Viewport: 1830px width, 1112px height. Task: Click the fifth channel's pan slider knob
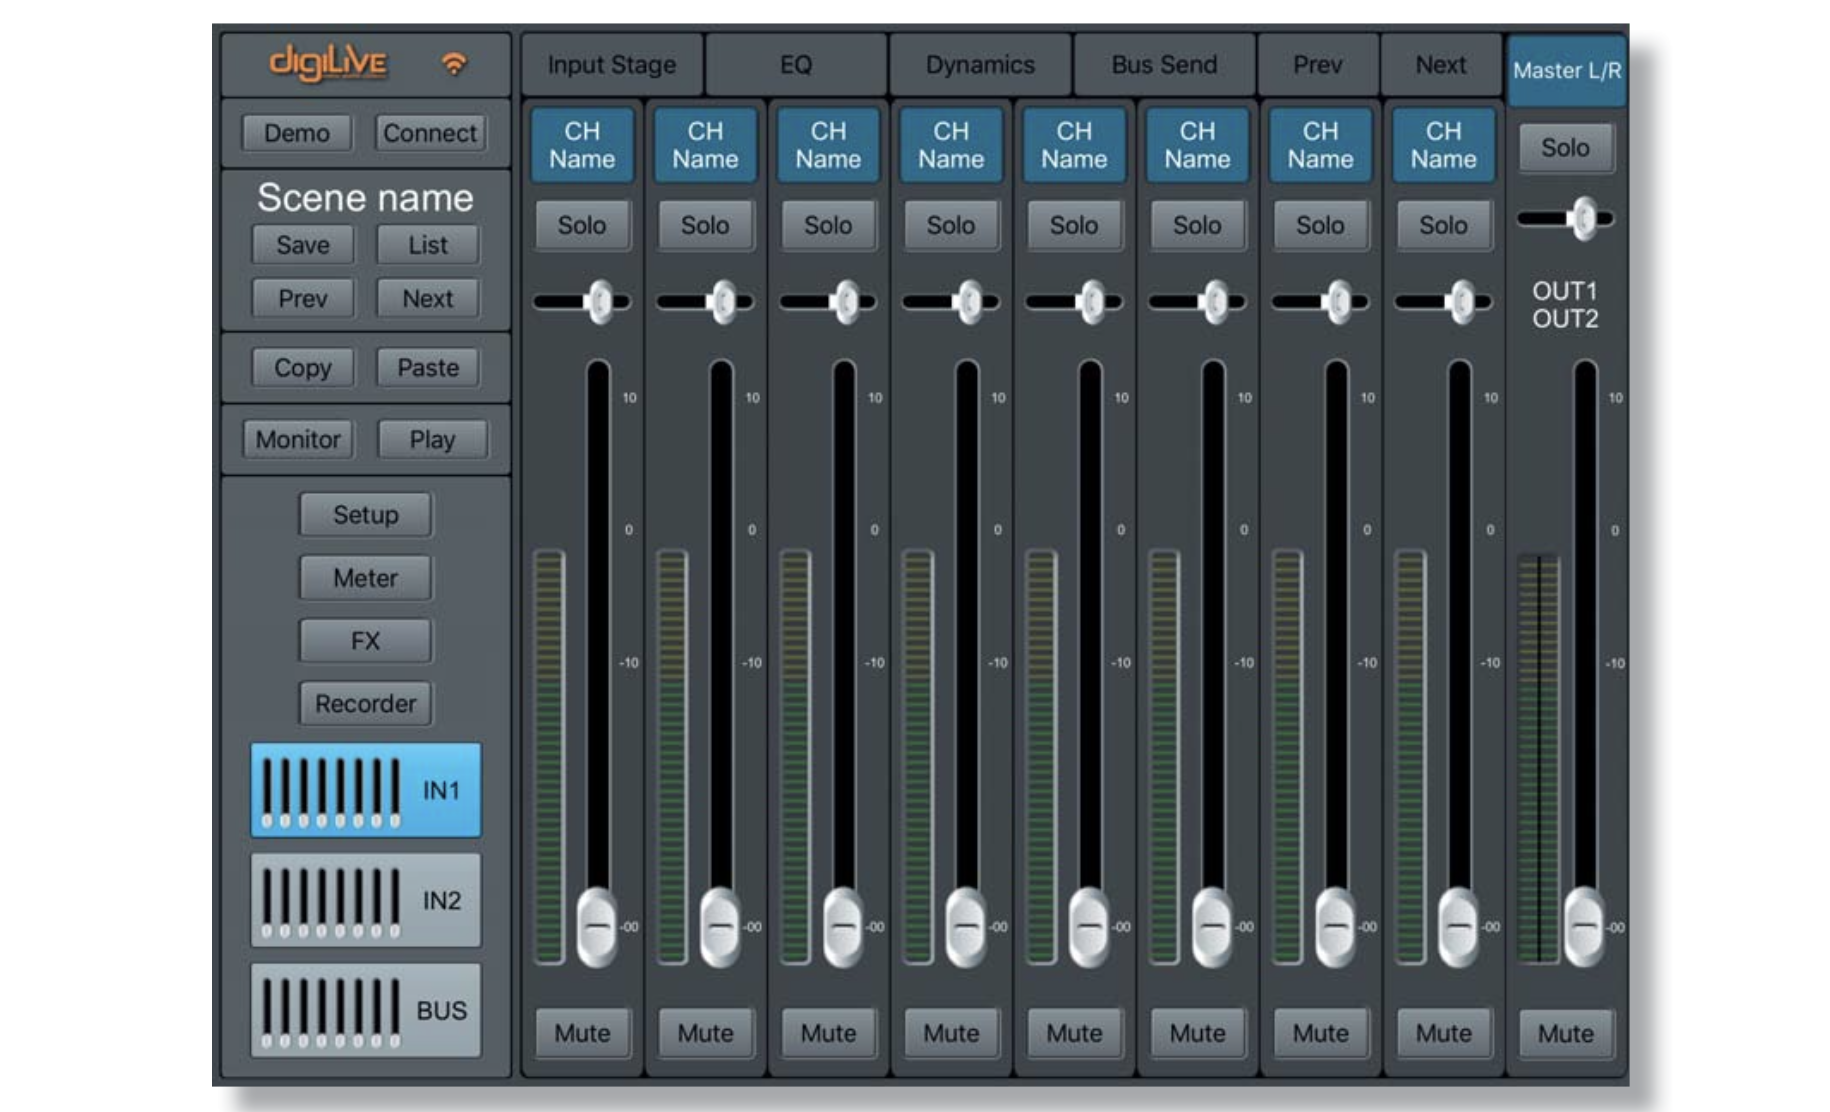tap(1091, 302)
